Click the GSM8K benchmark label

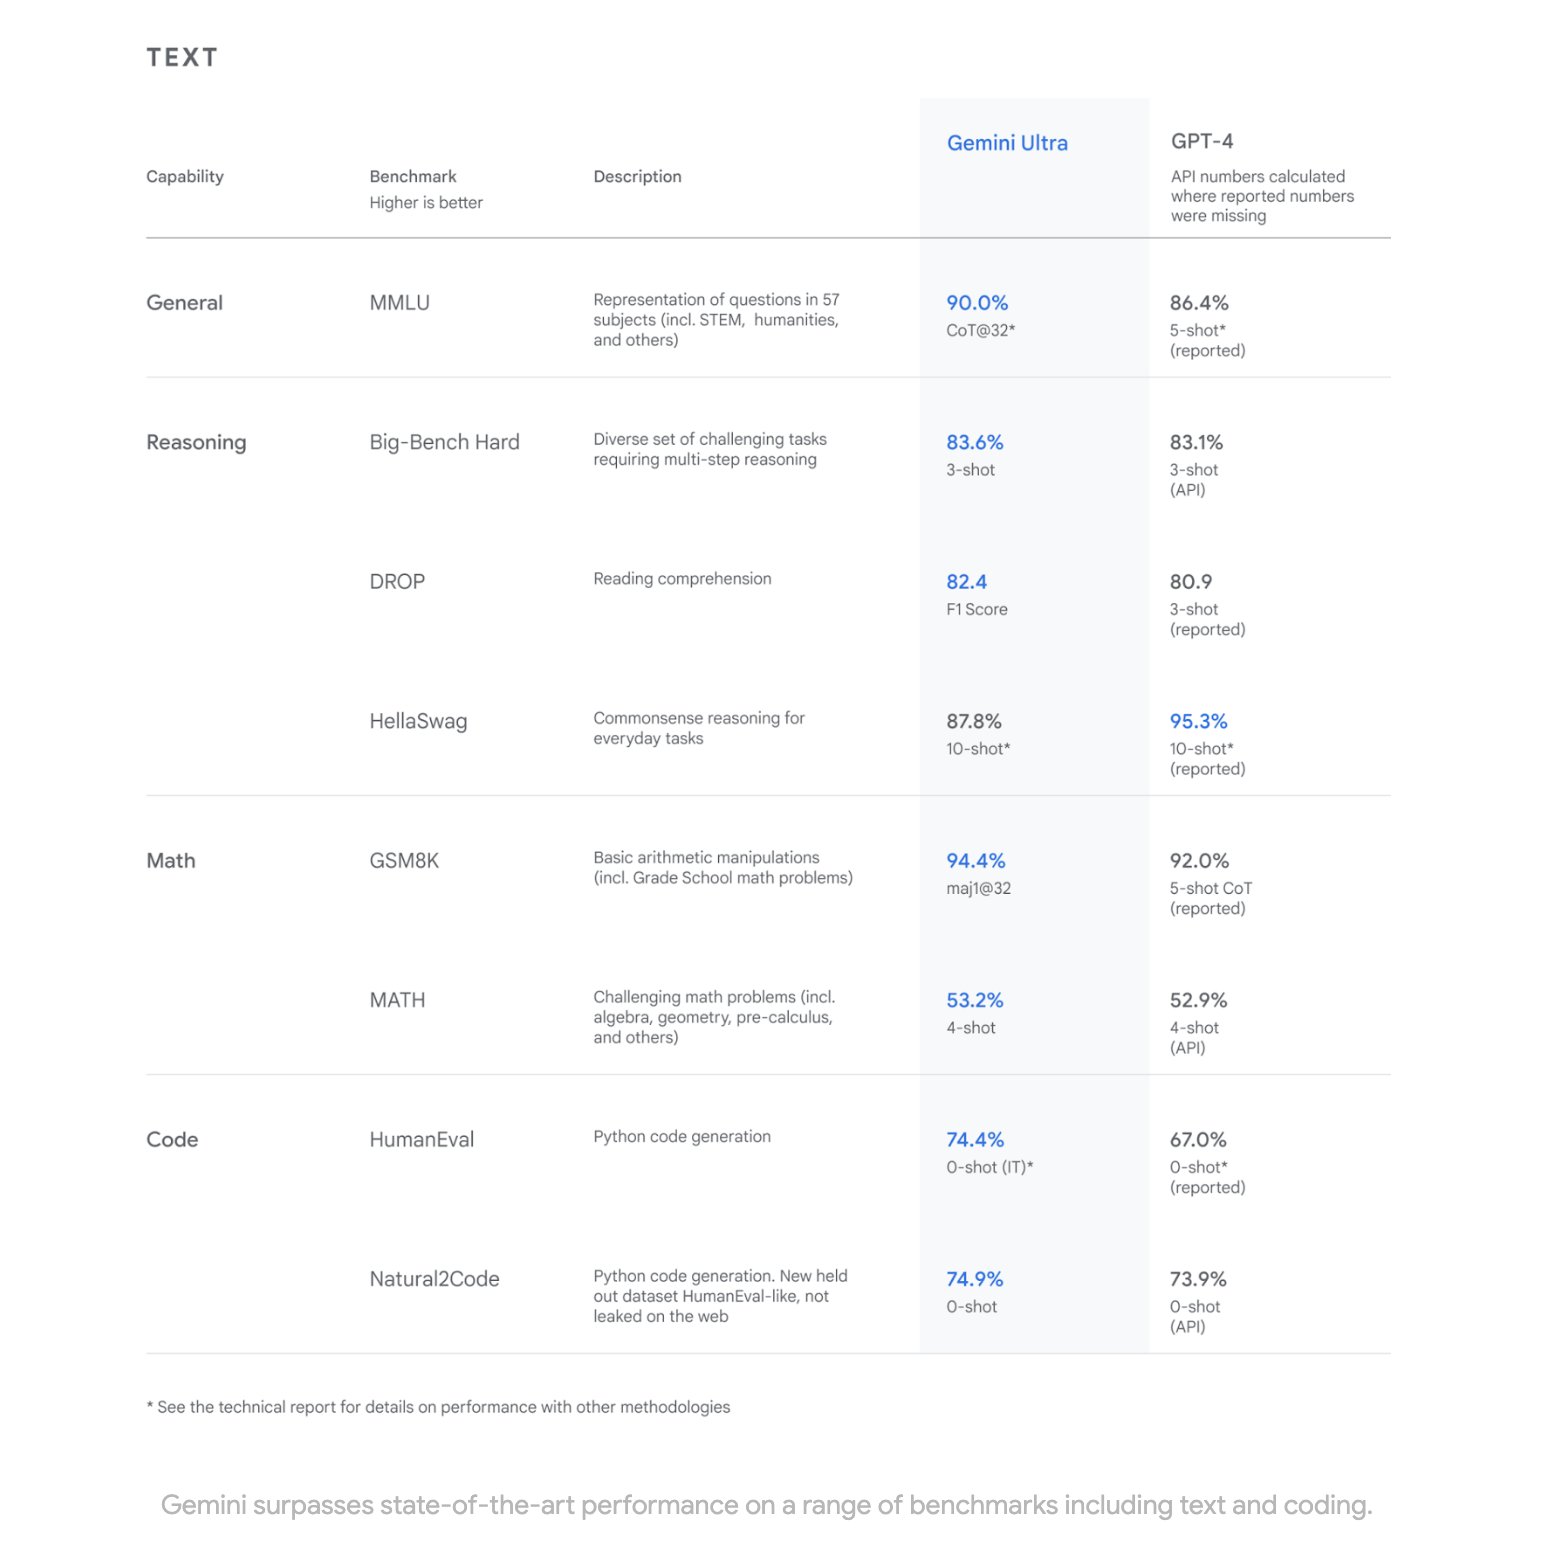(404, 861)
